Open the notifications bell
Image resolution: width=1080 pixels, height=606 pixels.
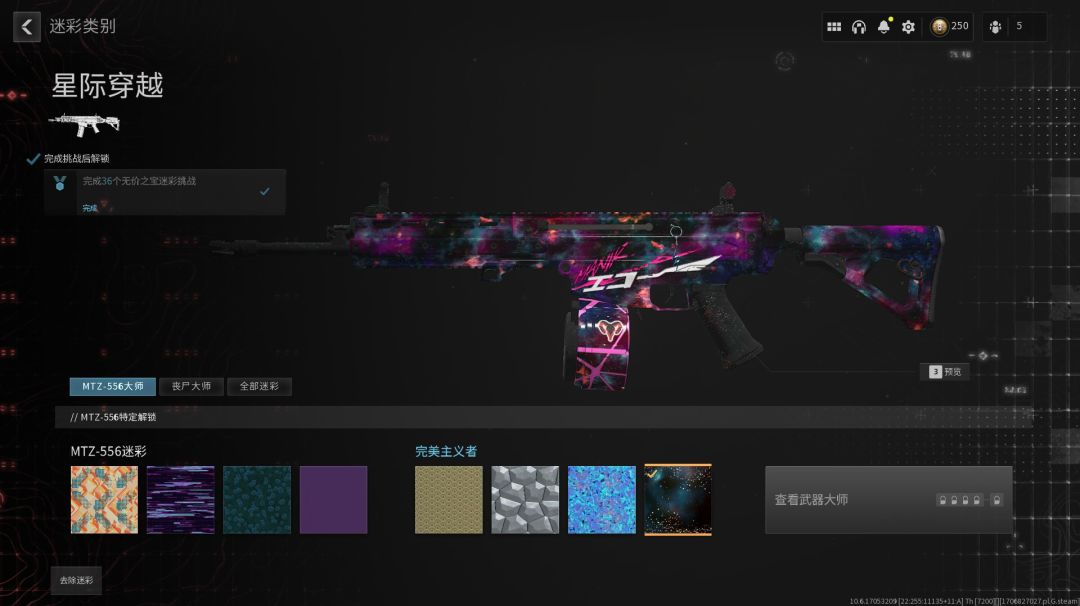coord(884,27)
